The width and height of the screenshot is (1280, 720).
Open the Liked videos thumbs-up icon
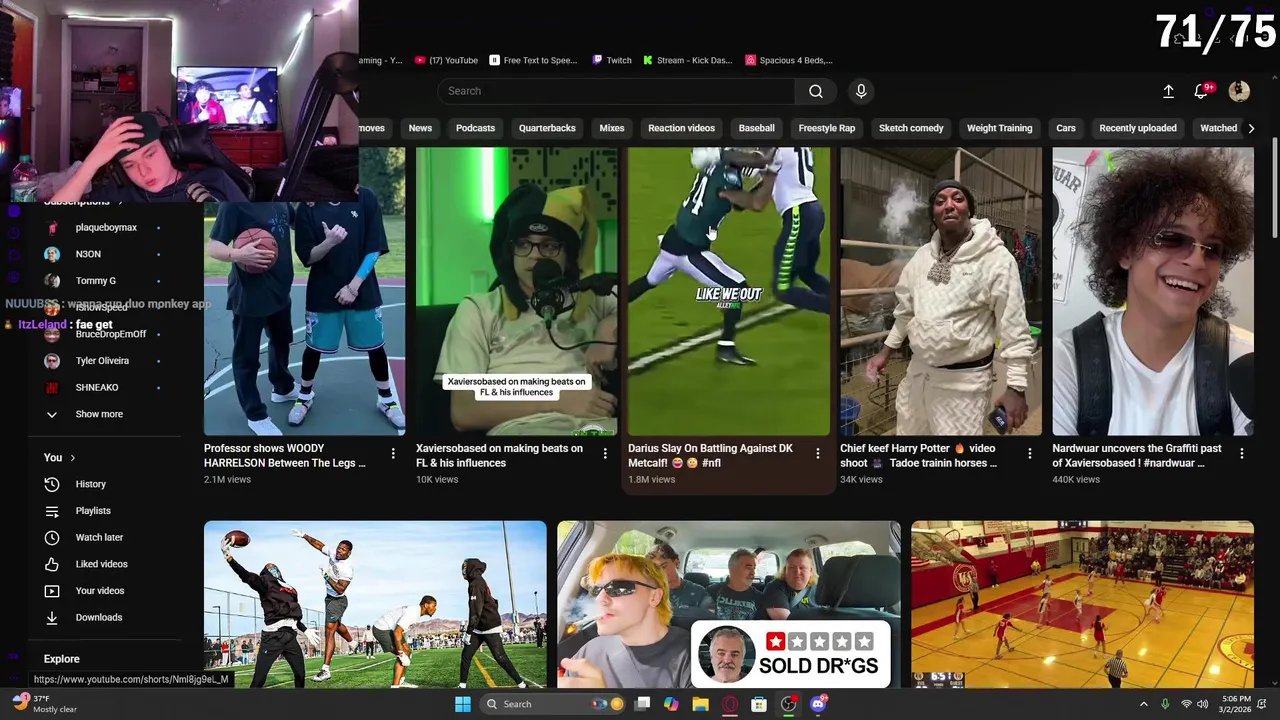[52, 564]
